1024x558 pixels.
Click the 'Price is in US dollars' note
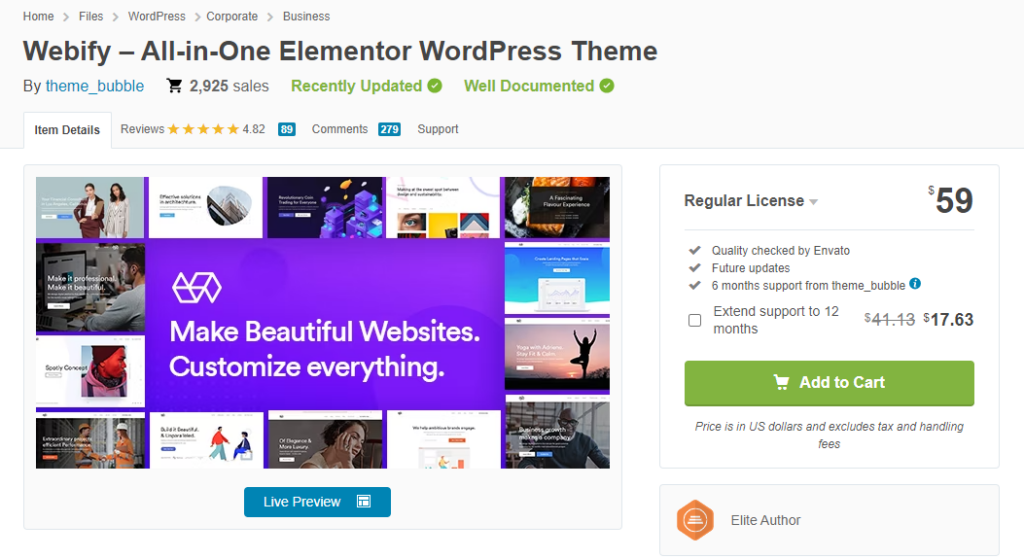click(829, 435)
